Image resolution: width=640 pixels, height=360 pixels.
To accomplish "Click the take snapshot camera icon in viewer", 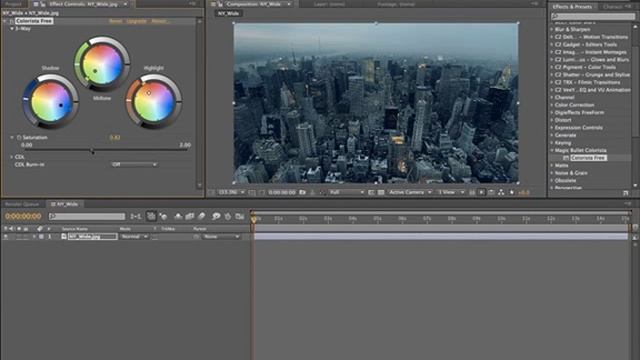I will [x=302, y=192].
